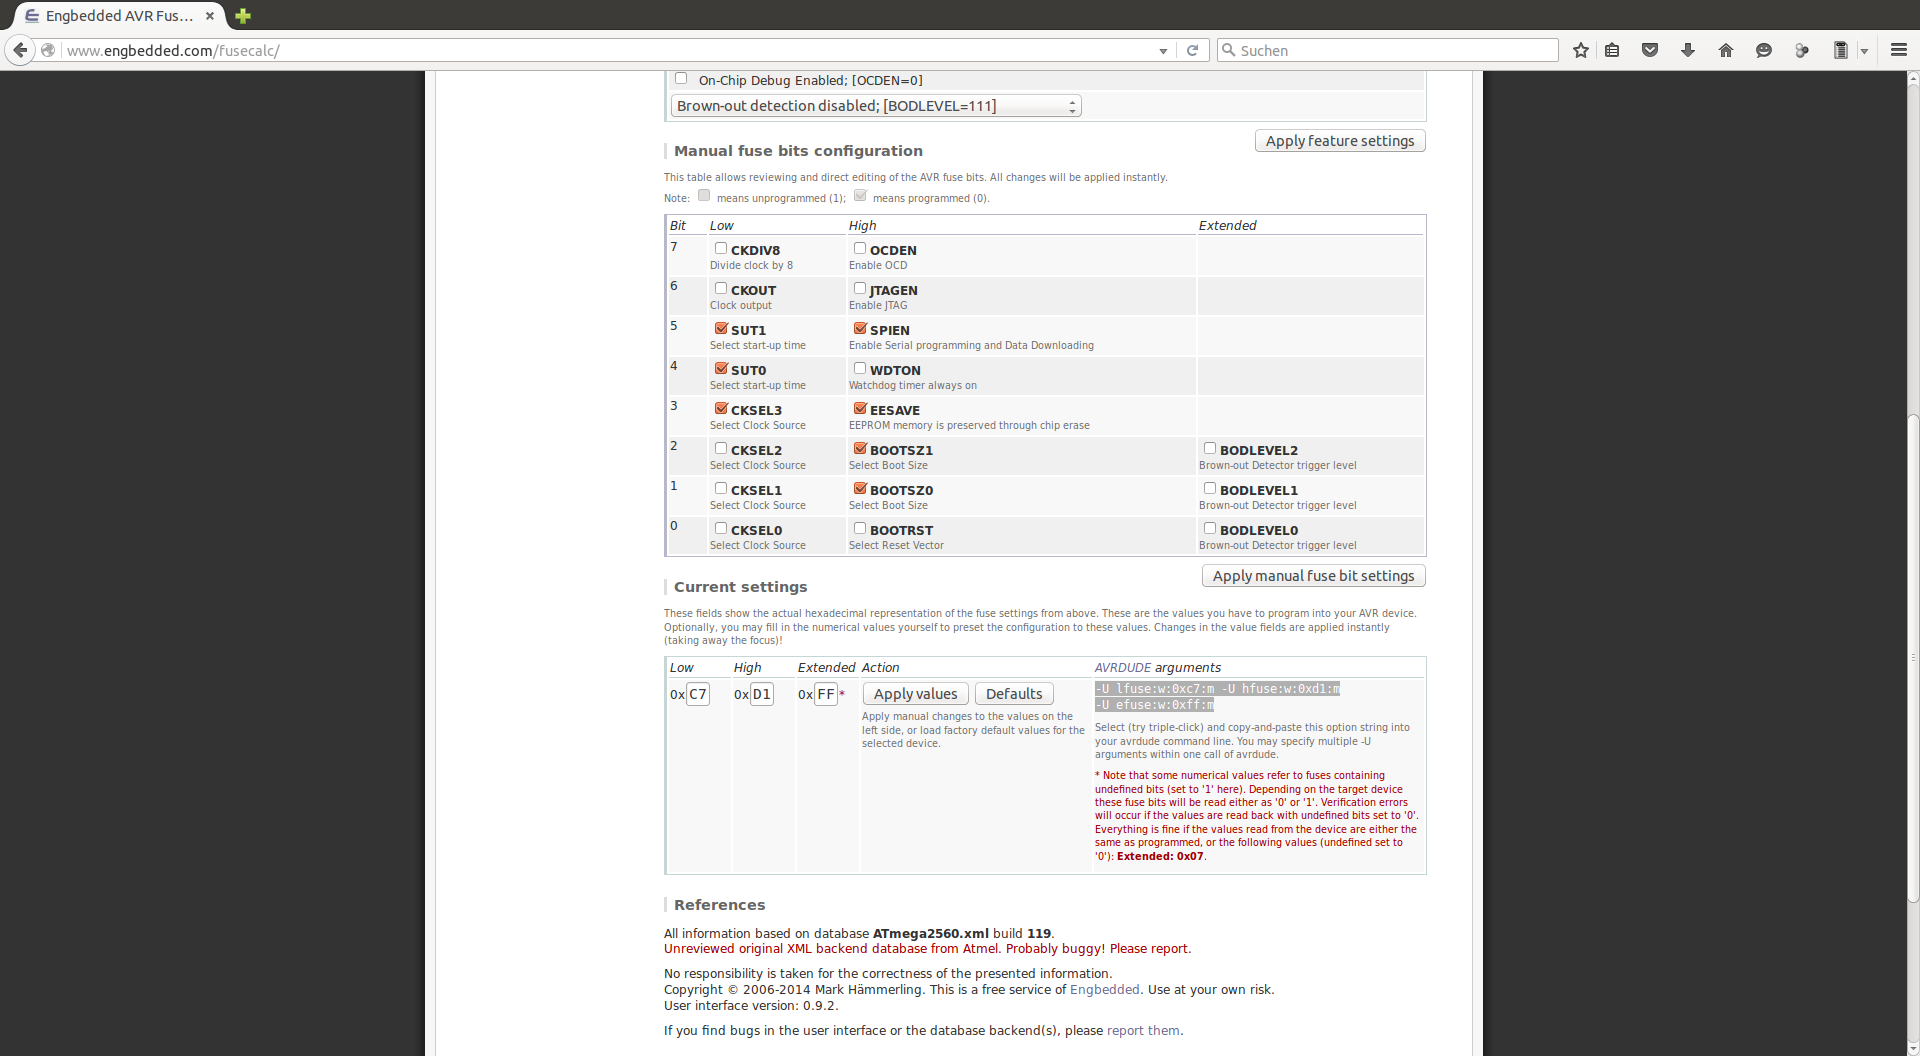1920x1056 pixels.
Task: Edit the Low fuse hex field C7
Action: [698, 694]
